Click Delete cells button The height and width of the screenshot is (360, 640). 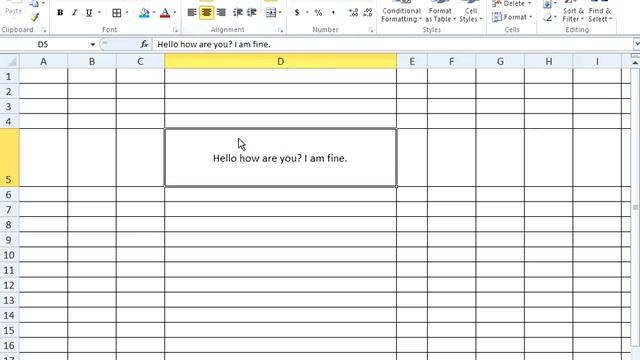(512, 4)
